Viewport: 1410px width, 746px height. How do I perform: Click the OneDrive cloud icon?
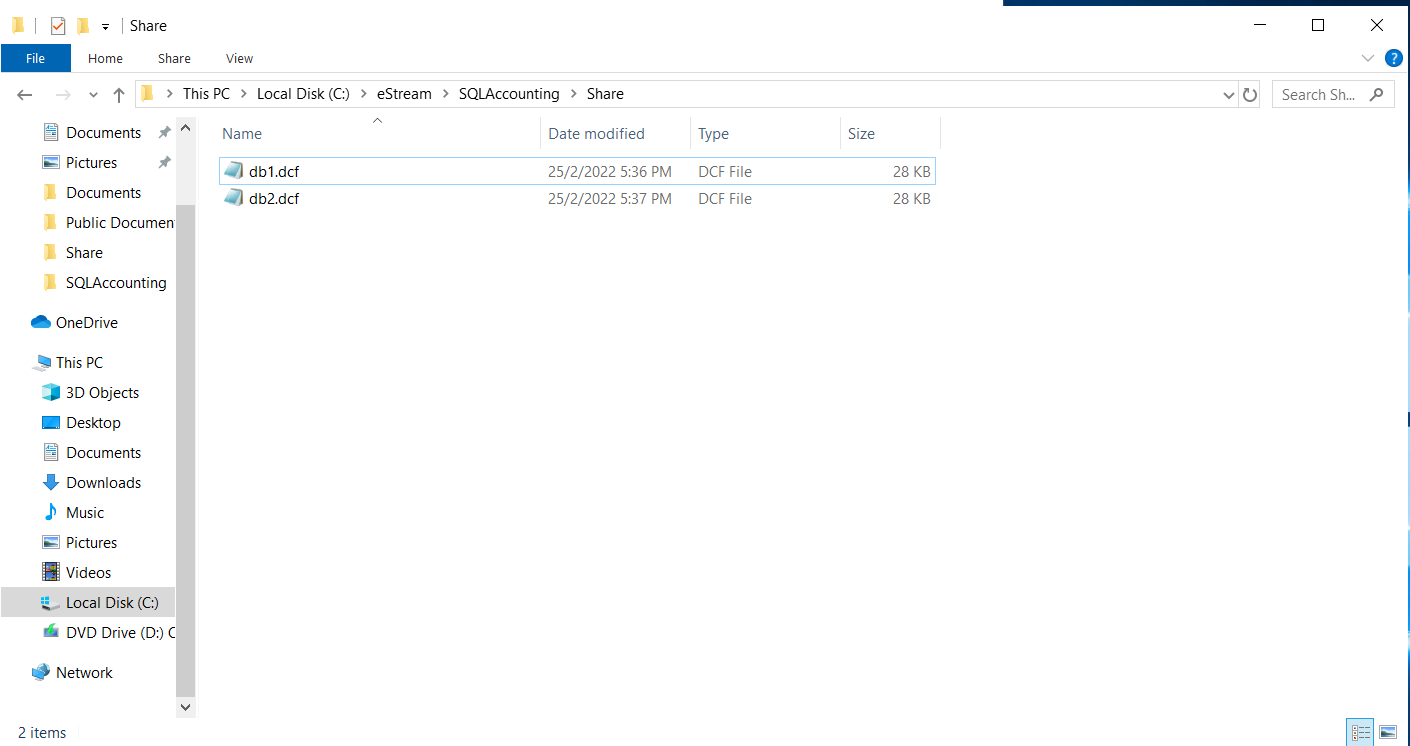tap(41, 322)
